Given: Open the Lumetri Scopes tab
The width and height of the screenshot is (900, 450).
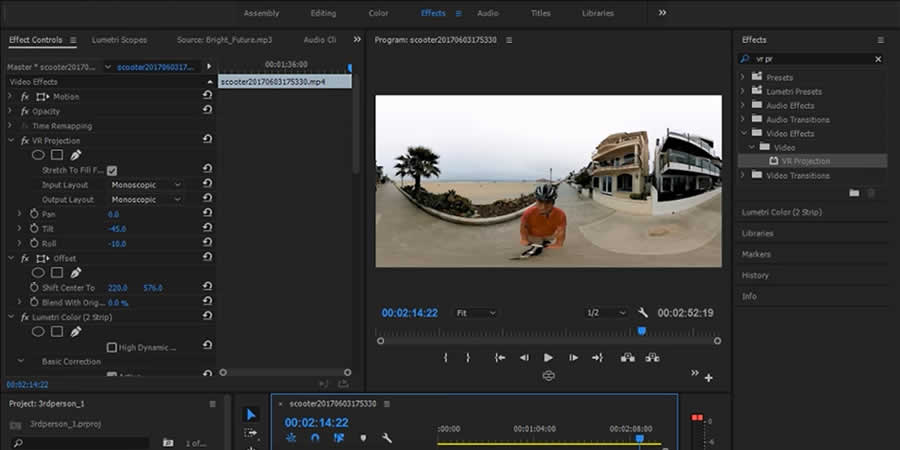Looking at the screenshot, I should tap(119, 40).
